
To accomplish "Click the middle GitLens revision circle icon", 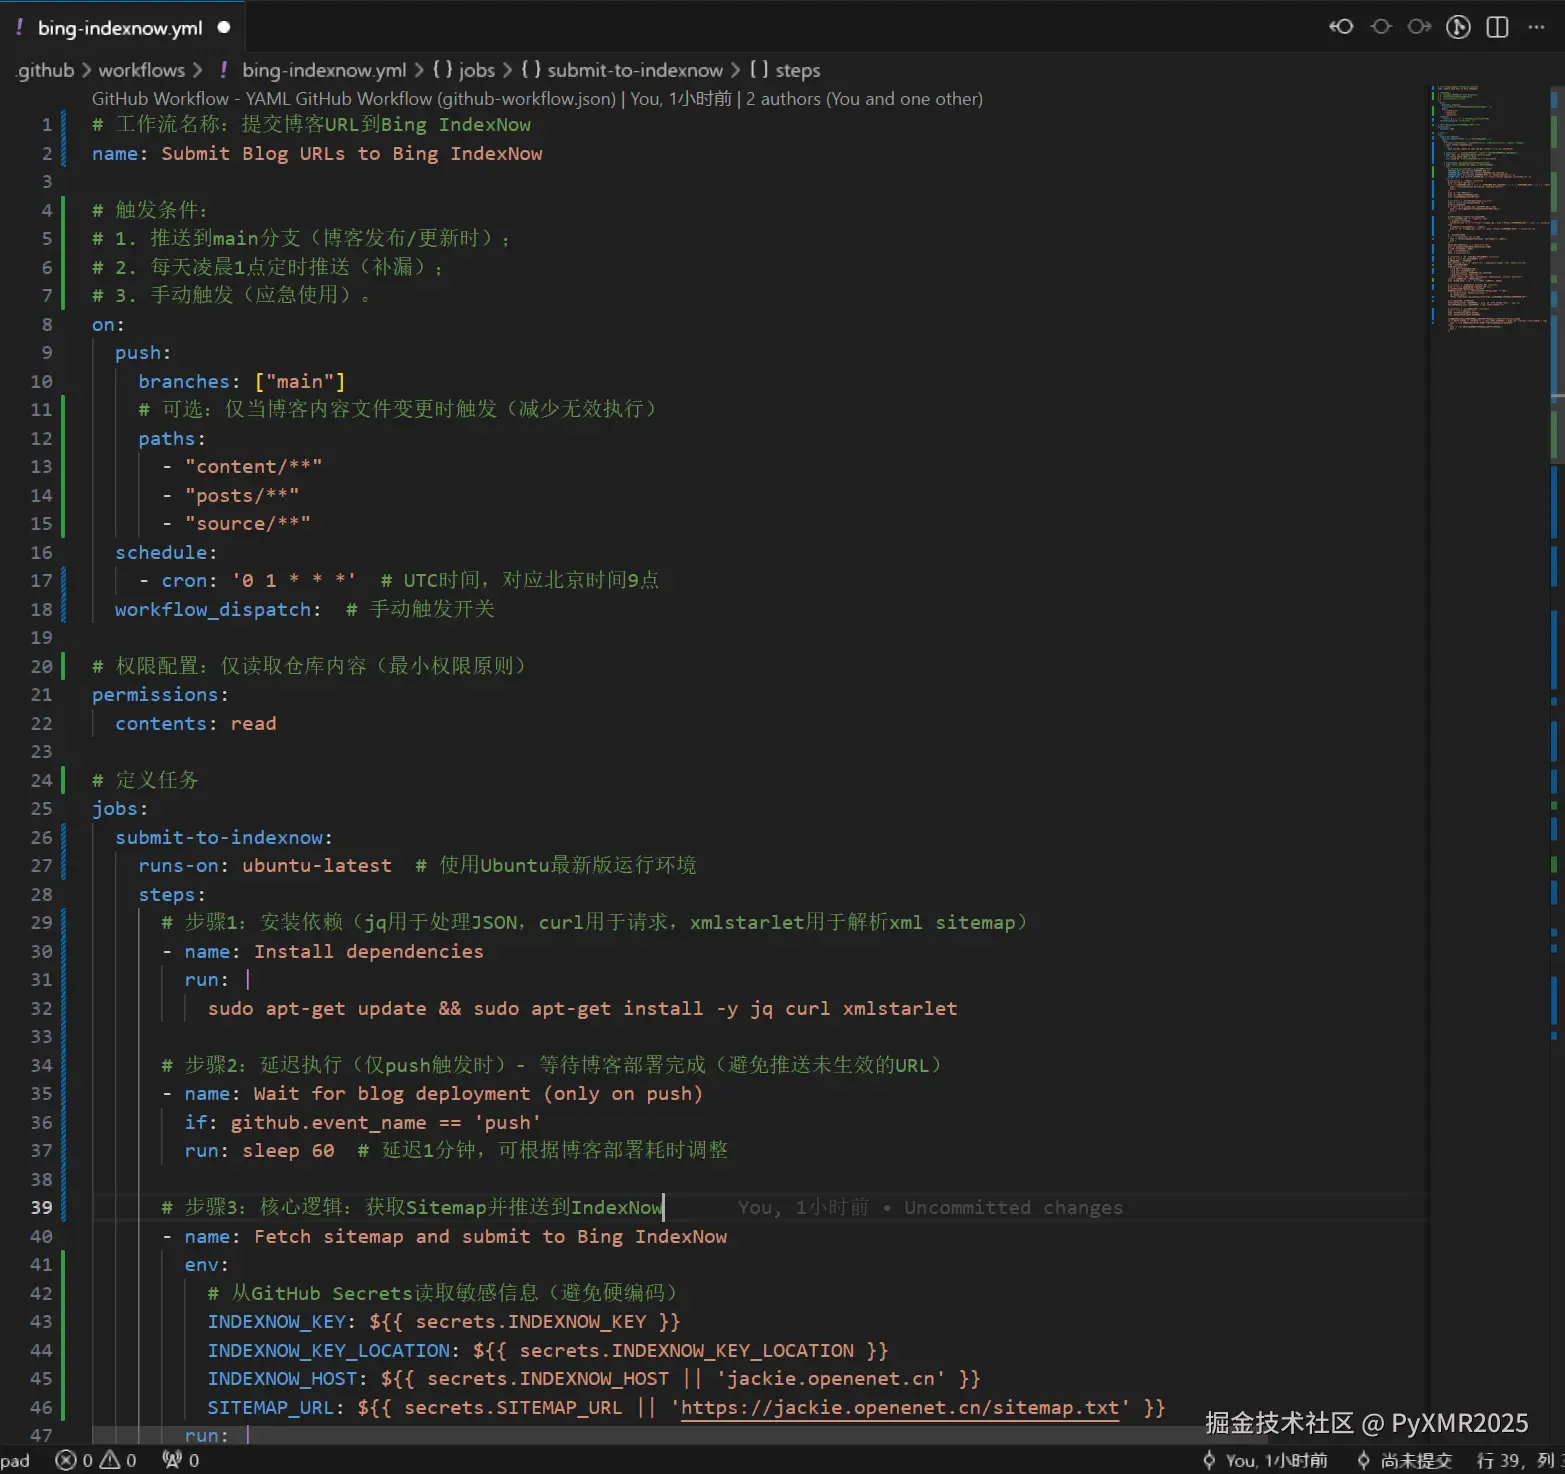I will tap(1381, 27).
